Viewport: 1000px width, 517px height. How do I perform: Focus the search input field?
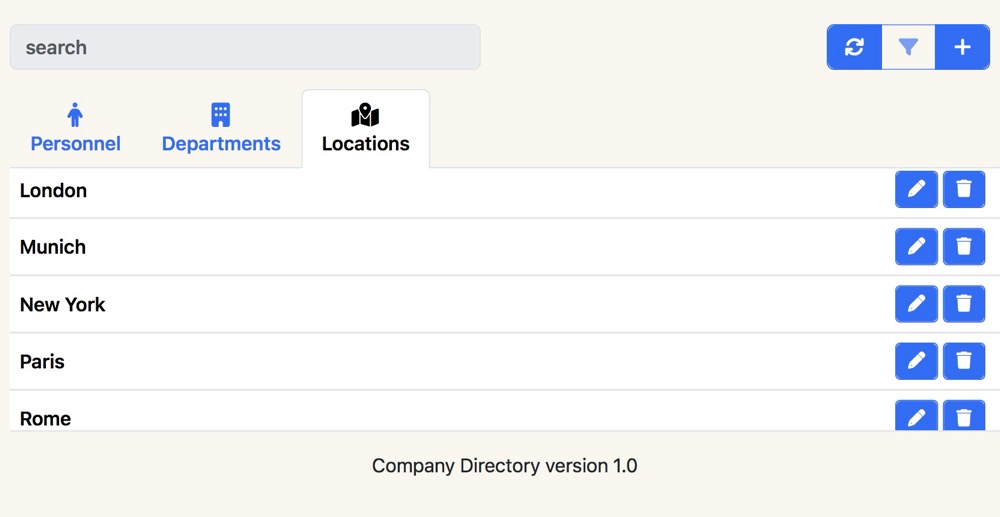pyautogui.click(x=245, y=47)
